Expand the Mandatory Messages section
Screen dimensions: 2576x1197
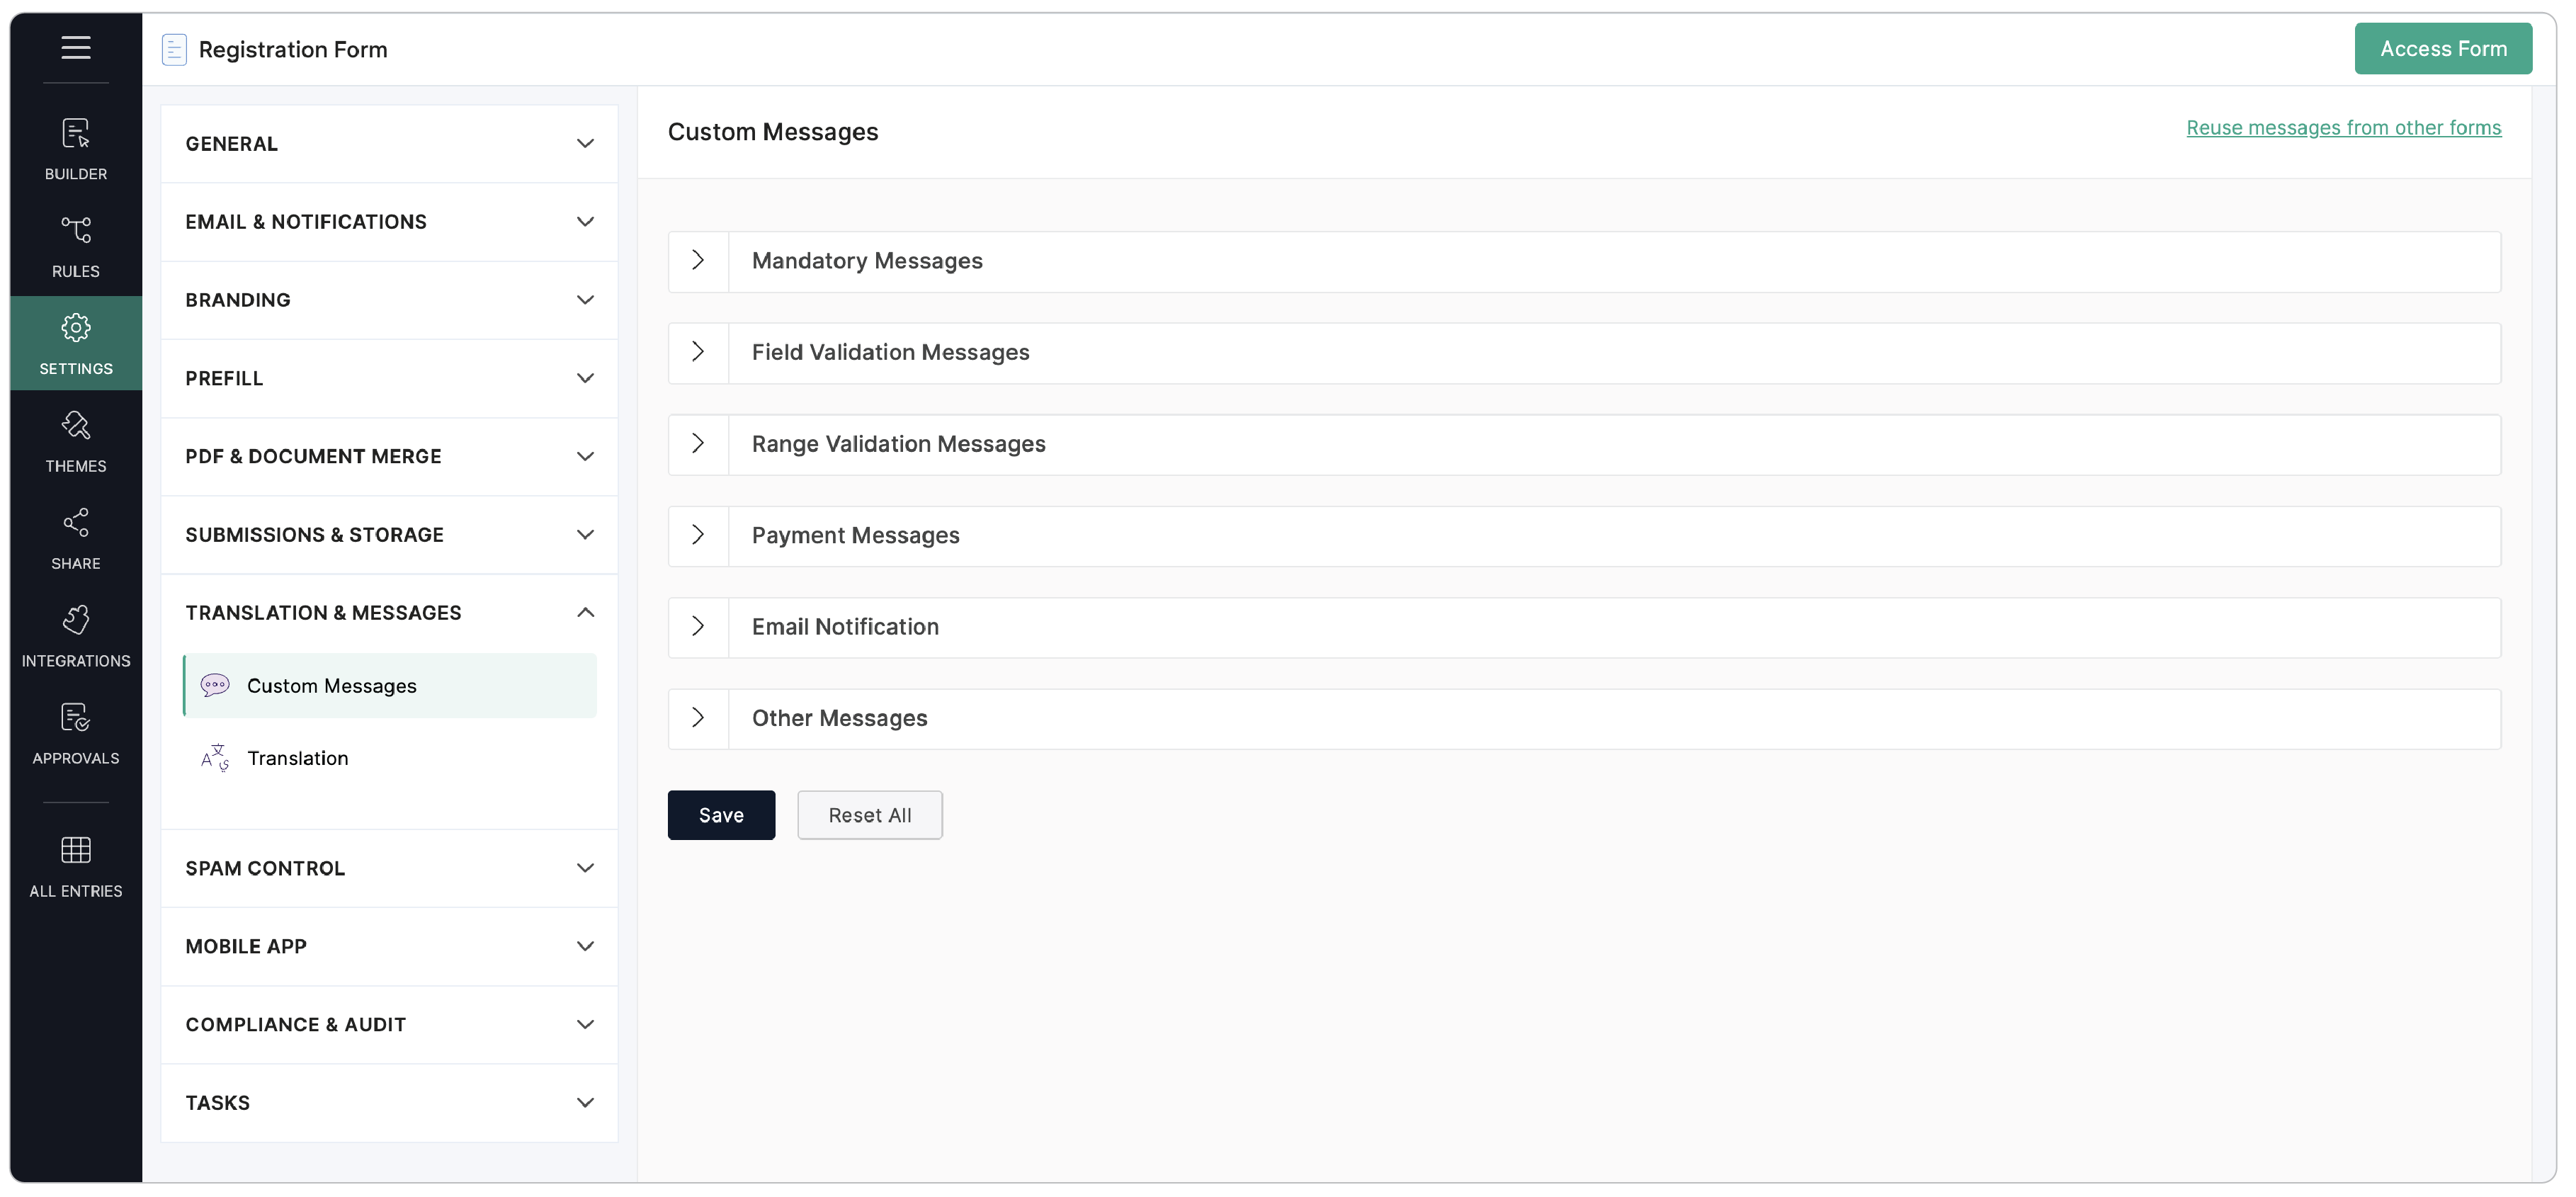pos(697,260)
